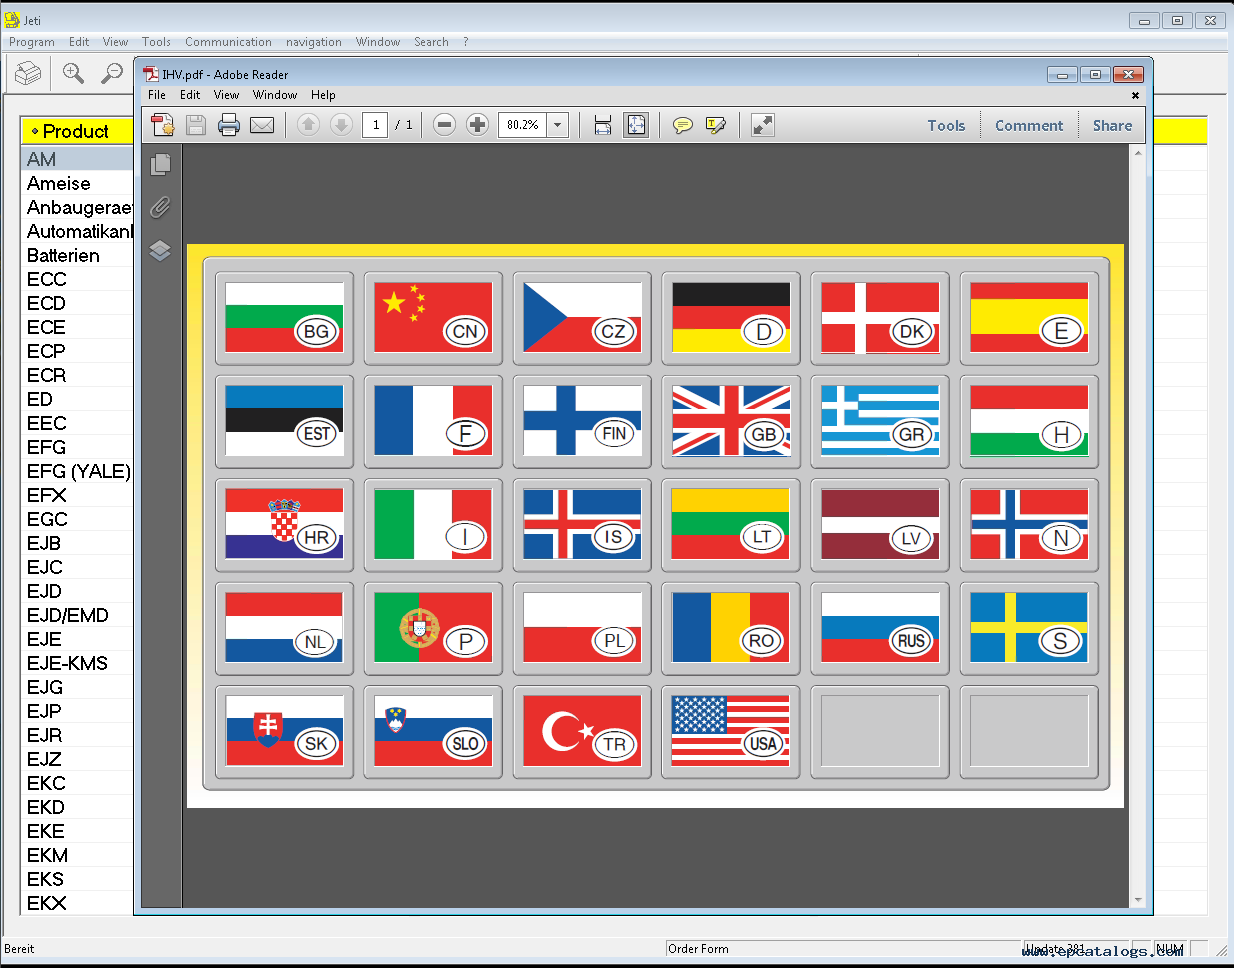Pick the Swedish flag labeled S
Screen dimensions: 1234x968
point(1029,628)
